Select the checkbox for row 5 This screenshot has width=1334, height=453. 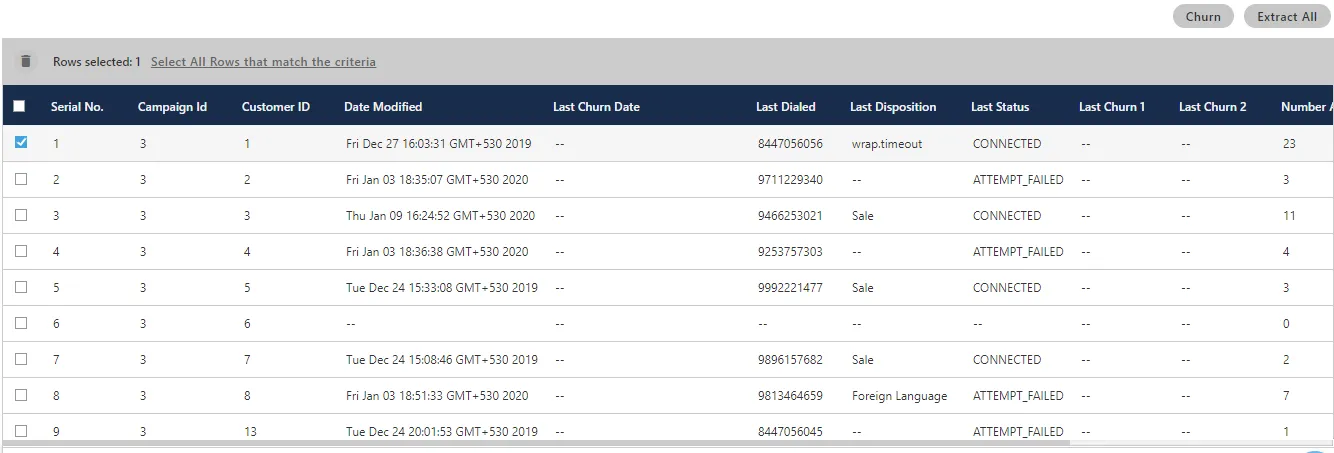pyautogui.click(x=21, y=287)
